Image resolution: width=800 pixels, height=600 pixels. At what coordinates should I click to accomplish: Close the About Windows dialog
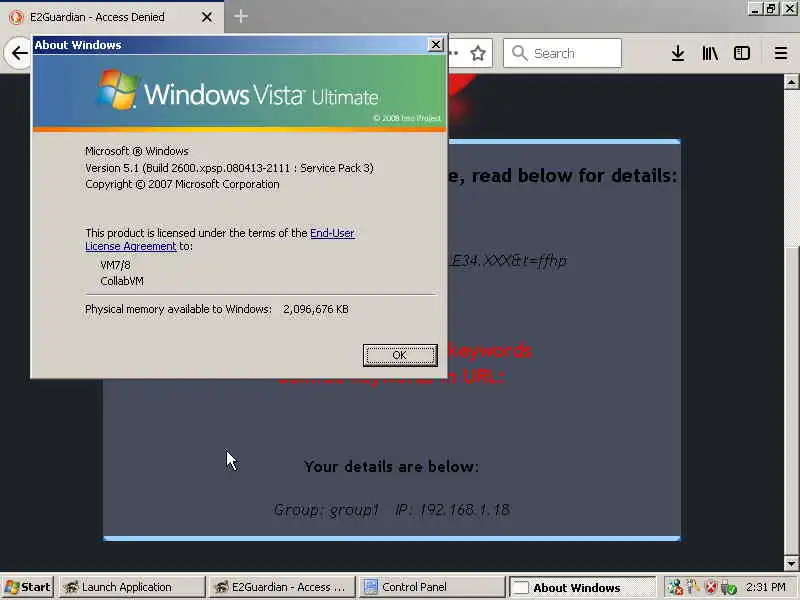pyautogui.click(x=435, y=45)
